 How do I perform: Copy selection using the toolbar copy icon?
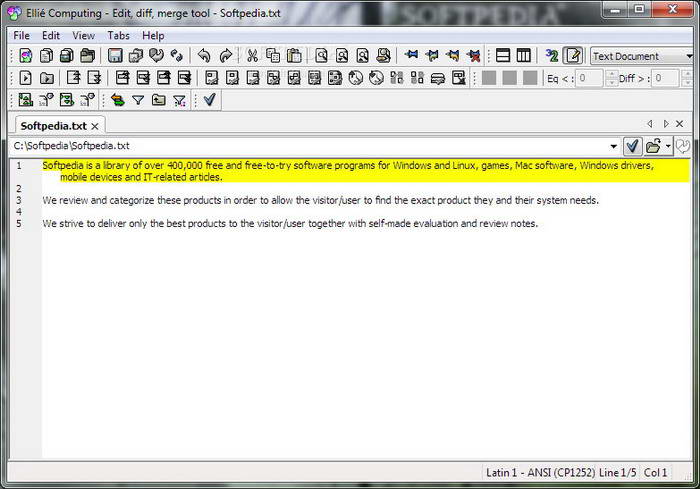coord(273,56)
